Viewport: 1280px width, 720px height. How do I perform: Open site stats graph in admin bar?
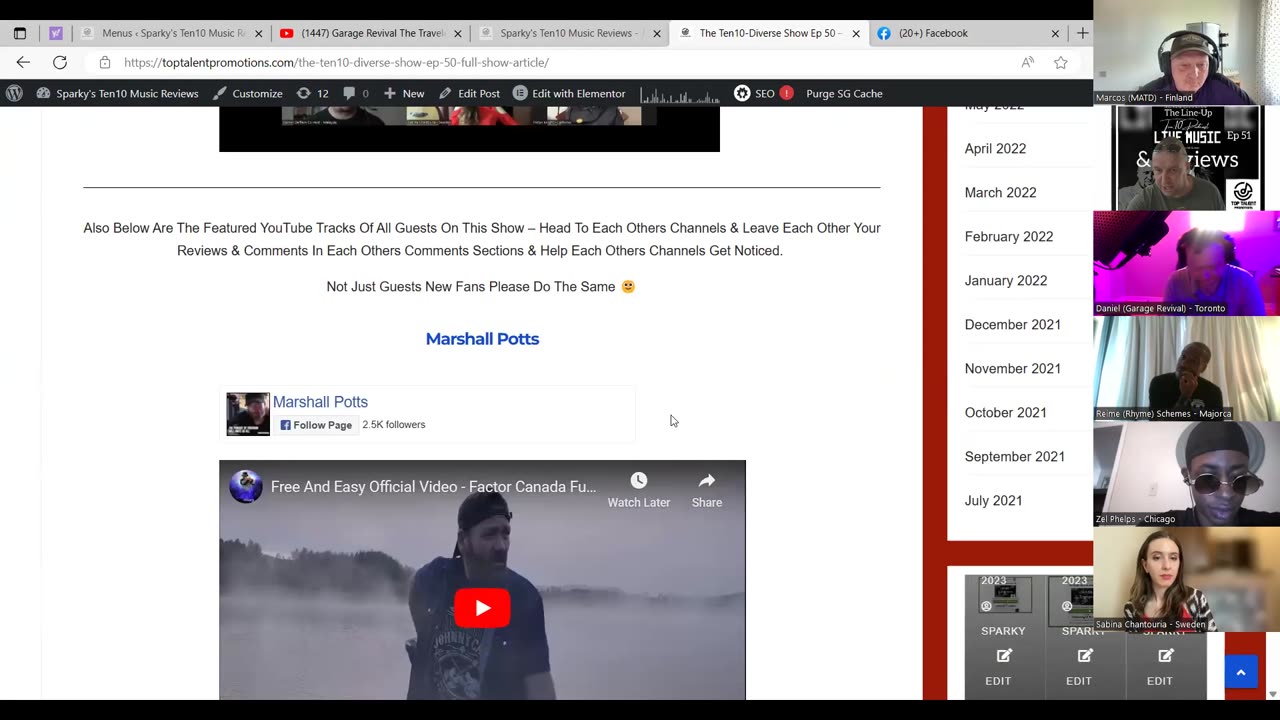[680, 94]
